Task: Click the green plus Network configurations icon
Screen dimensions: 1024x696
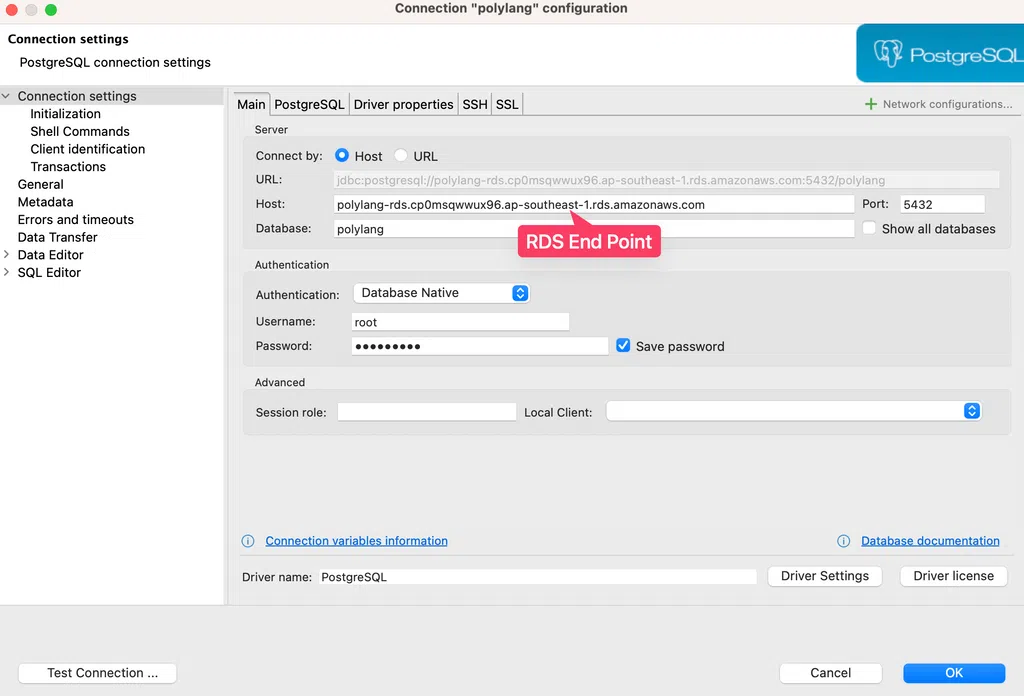Action: (871, 104)
